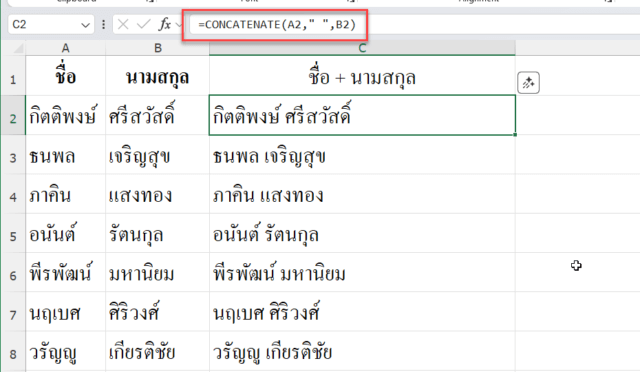This screenshot has width=640, height=372.
Task: Select row 5 header
Action: (x=13, y=233)
